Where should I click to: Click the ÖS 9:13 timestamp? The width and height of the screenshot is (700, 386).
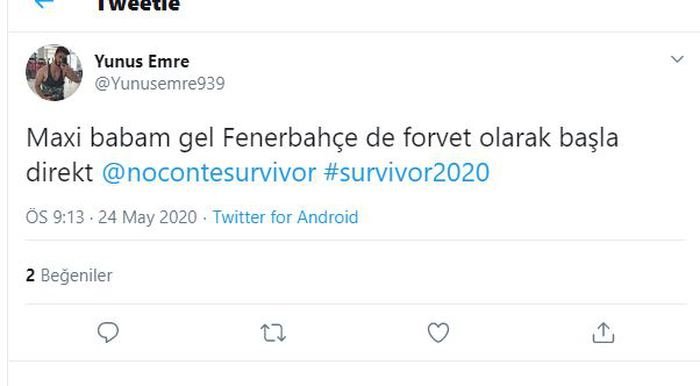point(55,217)
